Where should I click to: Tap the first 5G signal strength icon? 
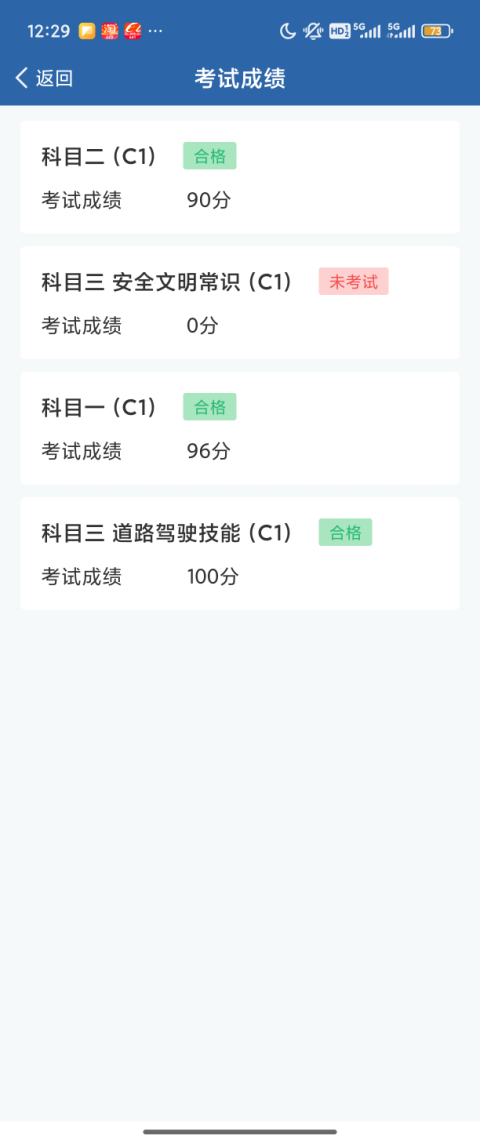tap(367, 31)
